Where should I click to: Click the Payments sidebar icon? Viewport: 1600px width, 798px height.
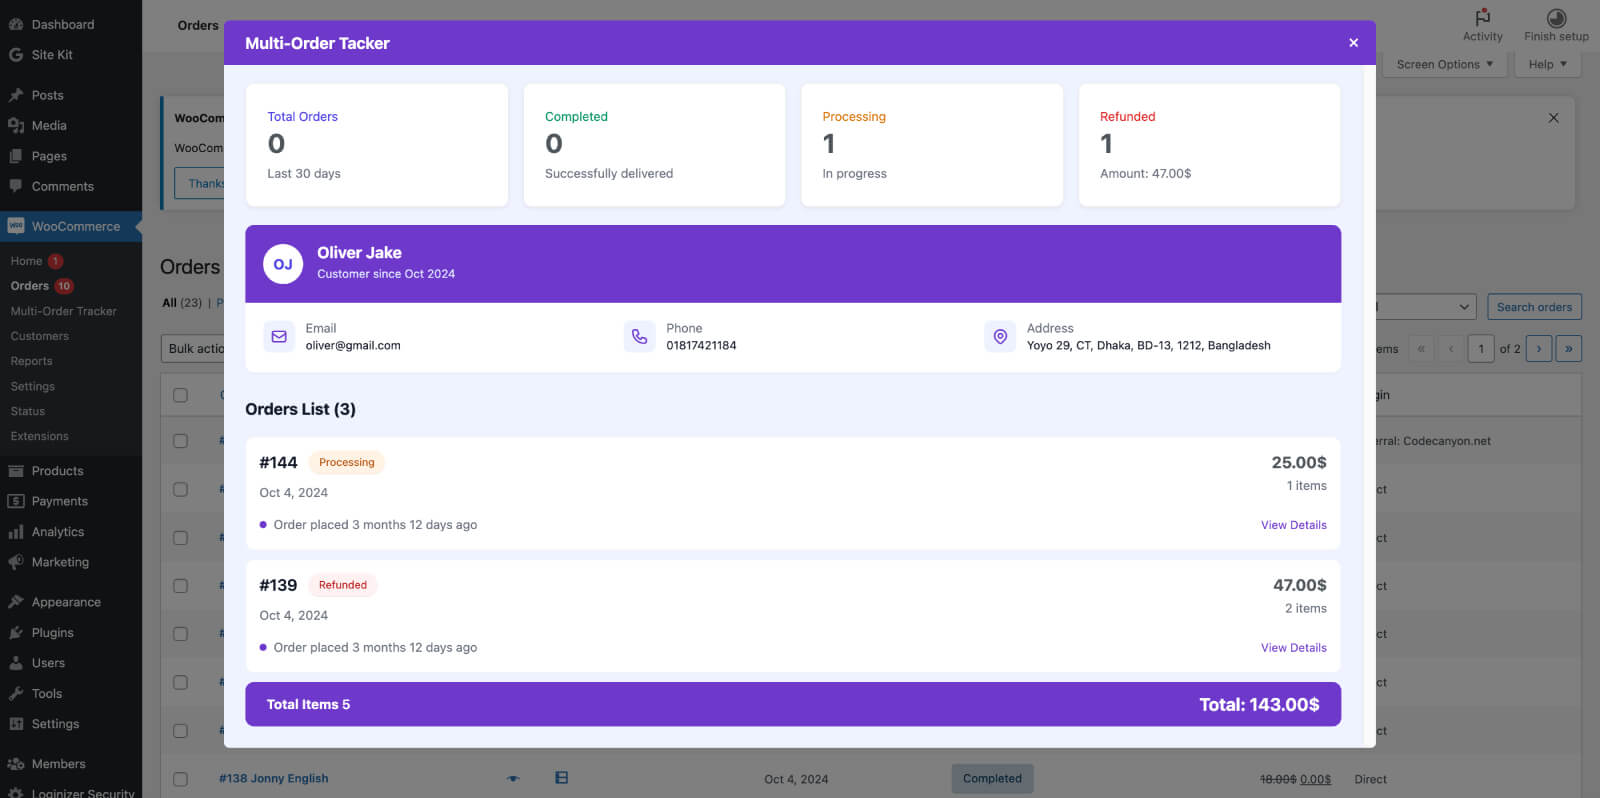[x=16, y=501]
